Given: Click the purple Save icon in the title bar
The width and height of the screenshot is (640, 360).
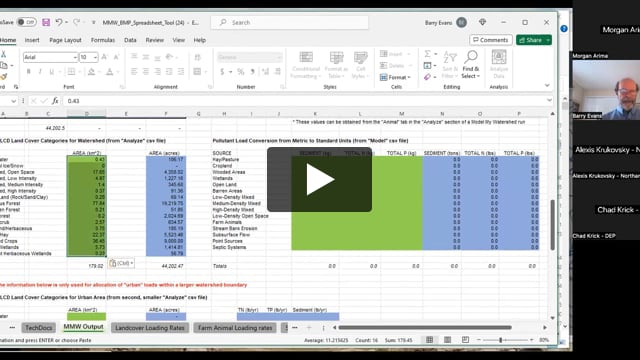Looking at the screenshot, I should point(46,22).
